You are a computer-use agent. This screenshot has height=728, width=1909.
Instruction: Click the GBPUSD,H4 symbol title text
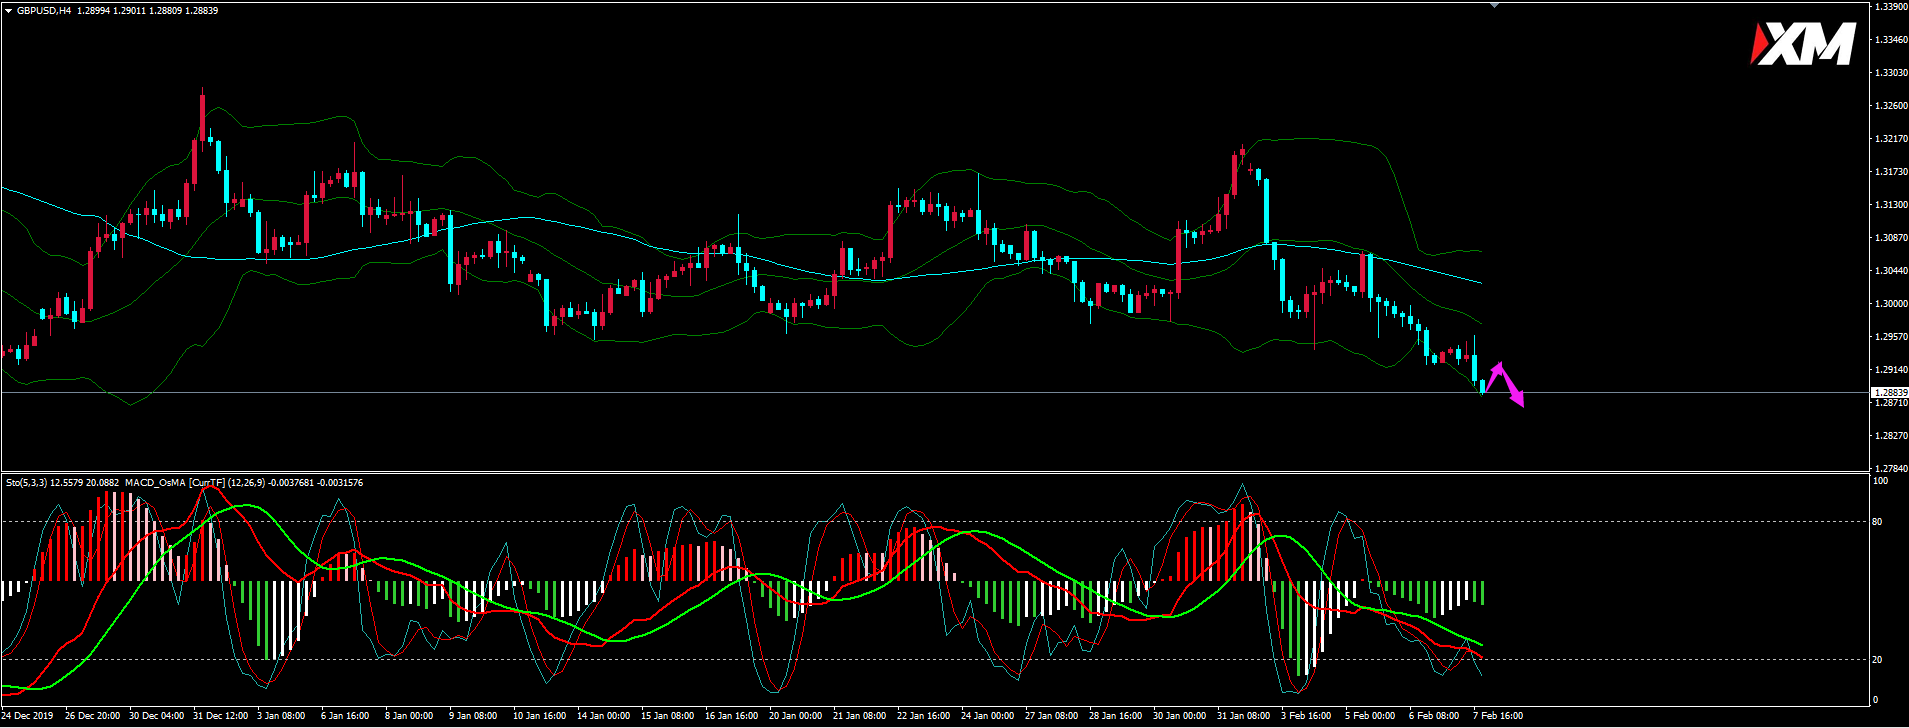44,11
